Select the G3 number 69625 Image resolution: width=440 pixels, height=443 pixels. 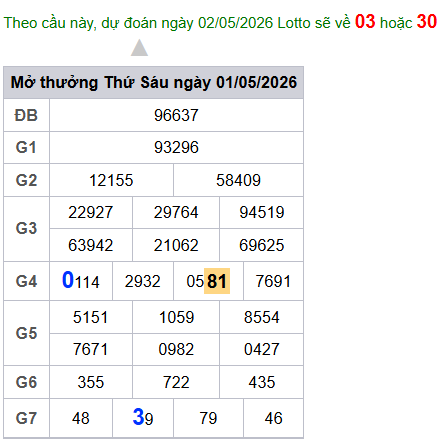[262, 245]
